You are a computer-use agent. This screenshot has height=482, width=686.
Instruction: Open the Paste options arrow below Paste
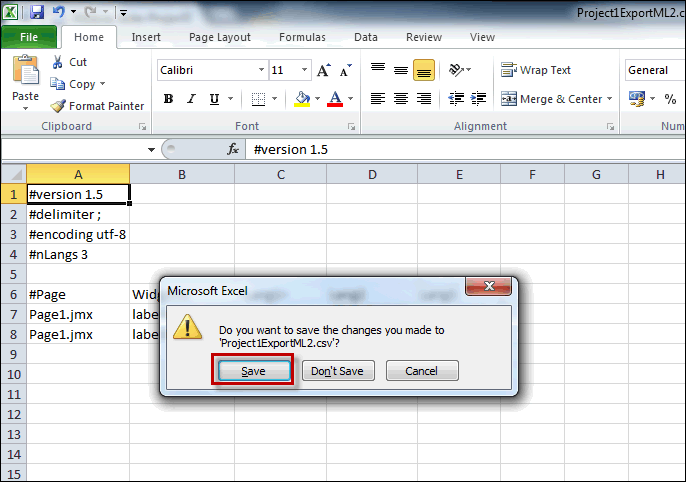25,108
